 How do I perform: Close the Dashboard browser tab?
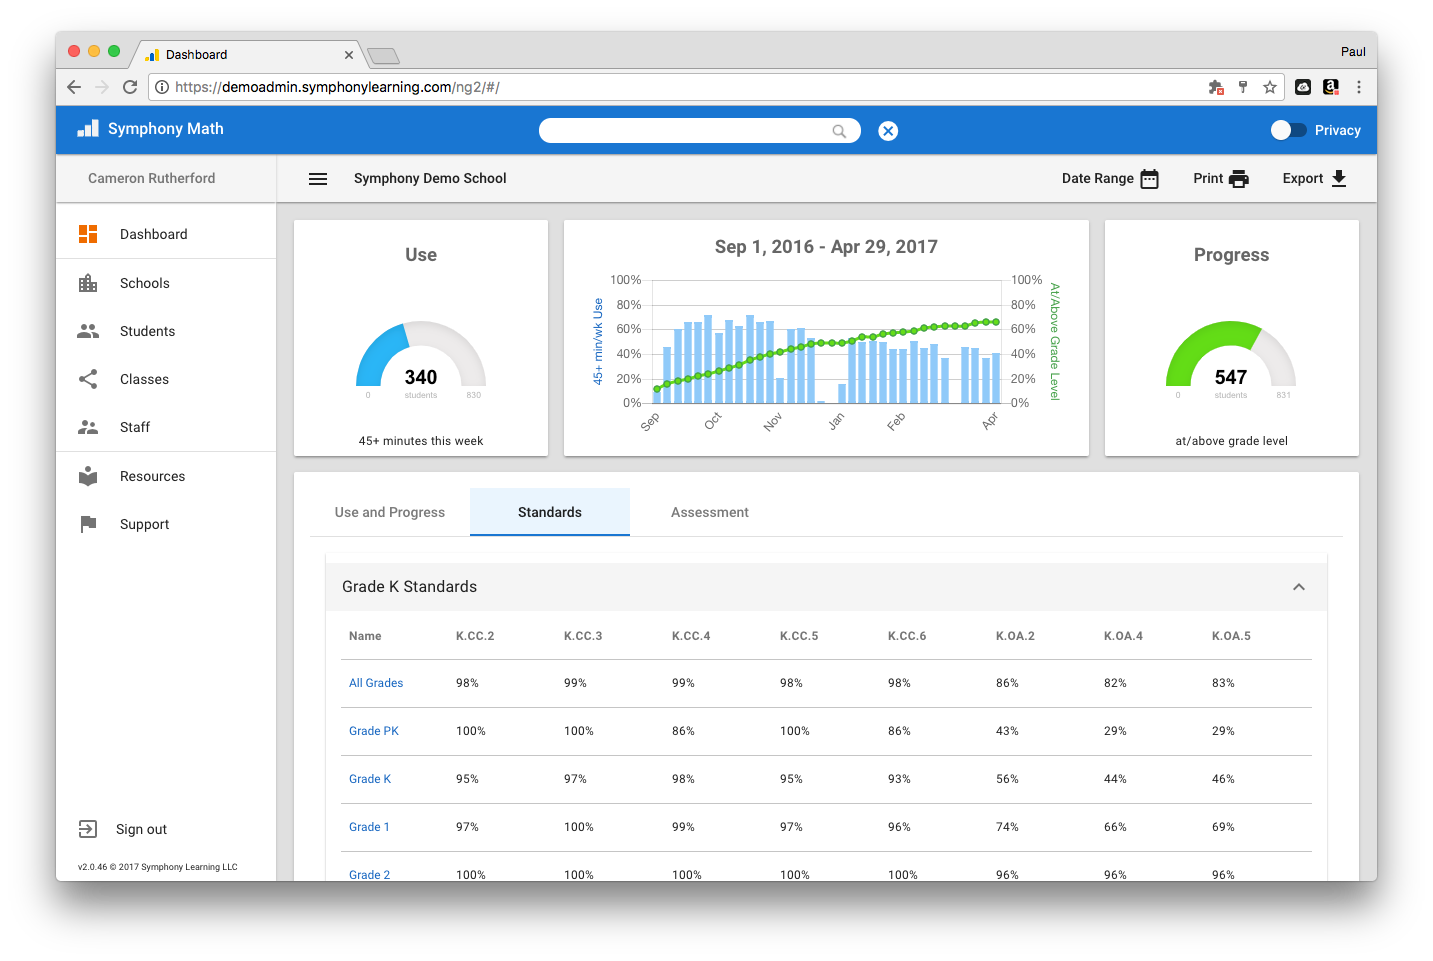(349, 55)
